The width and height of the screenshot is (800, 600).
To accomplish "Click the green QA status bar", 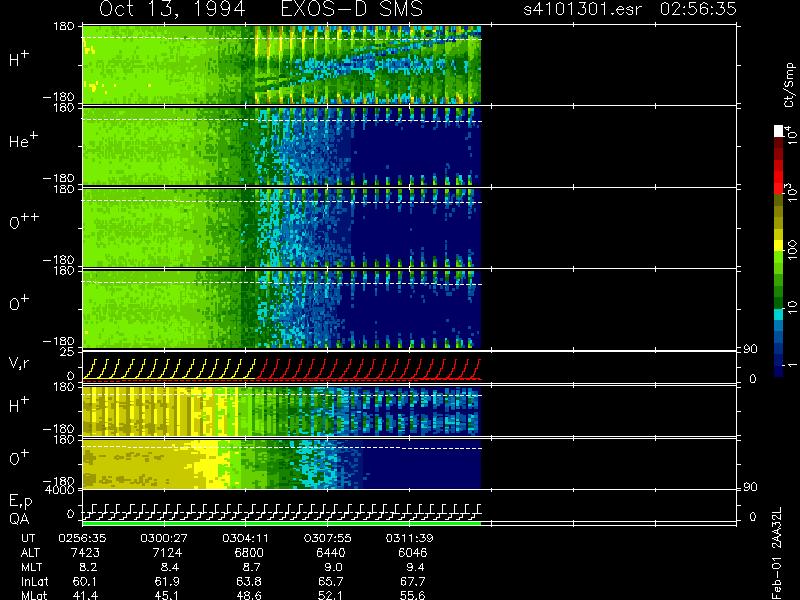I will click(x=282, y=523).
